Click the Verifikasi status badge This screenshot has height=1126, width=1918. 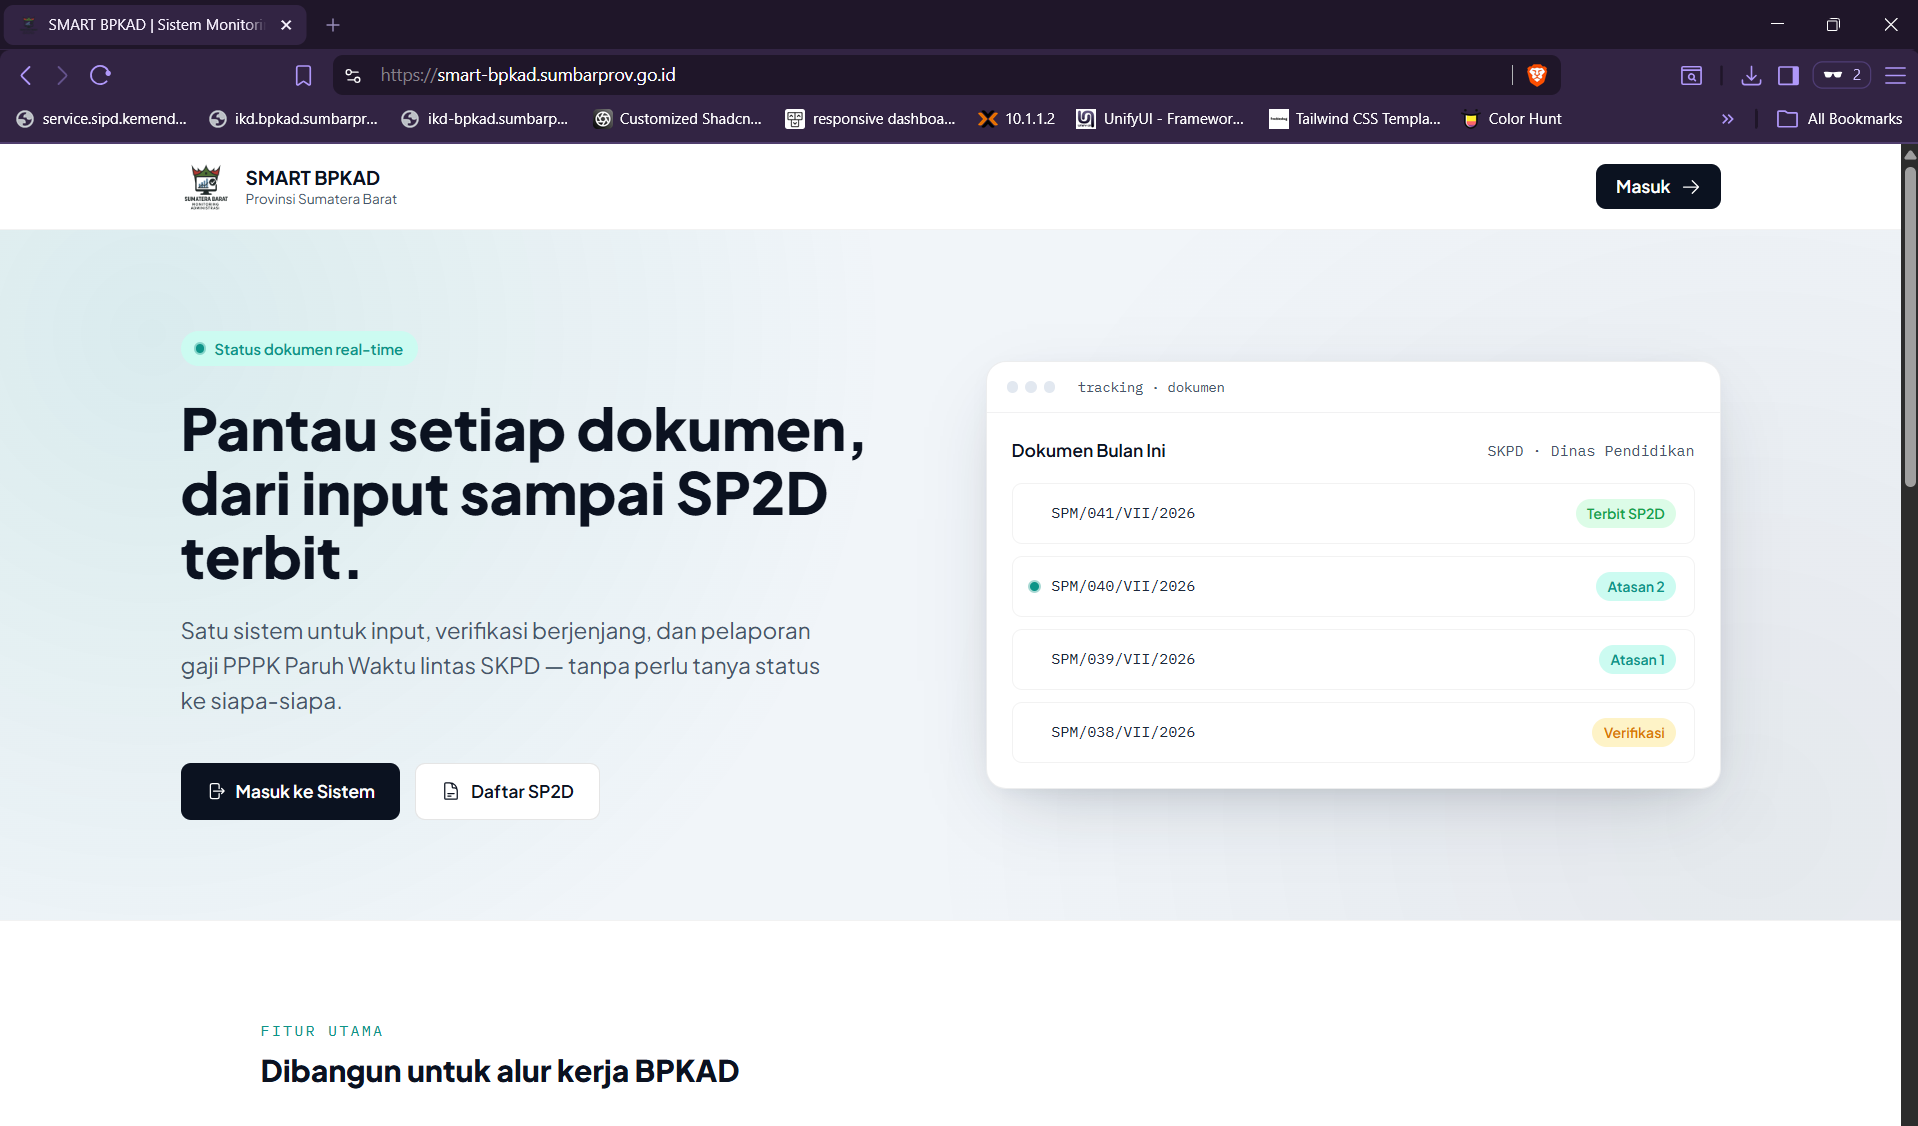point(1634,733)
